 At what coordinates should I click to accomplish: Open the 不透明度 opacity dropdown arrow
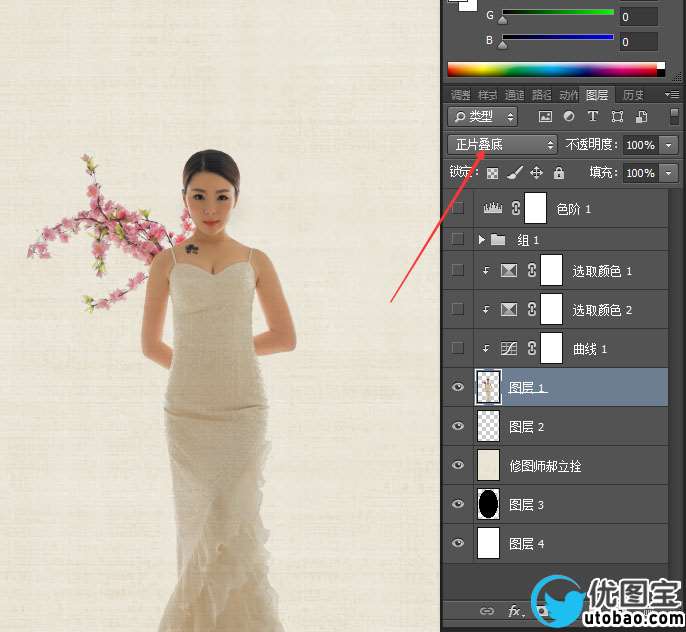(668, 145)
